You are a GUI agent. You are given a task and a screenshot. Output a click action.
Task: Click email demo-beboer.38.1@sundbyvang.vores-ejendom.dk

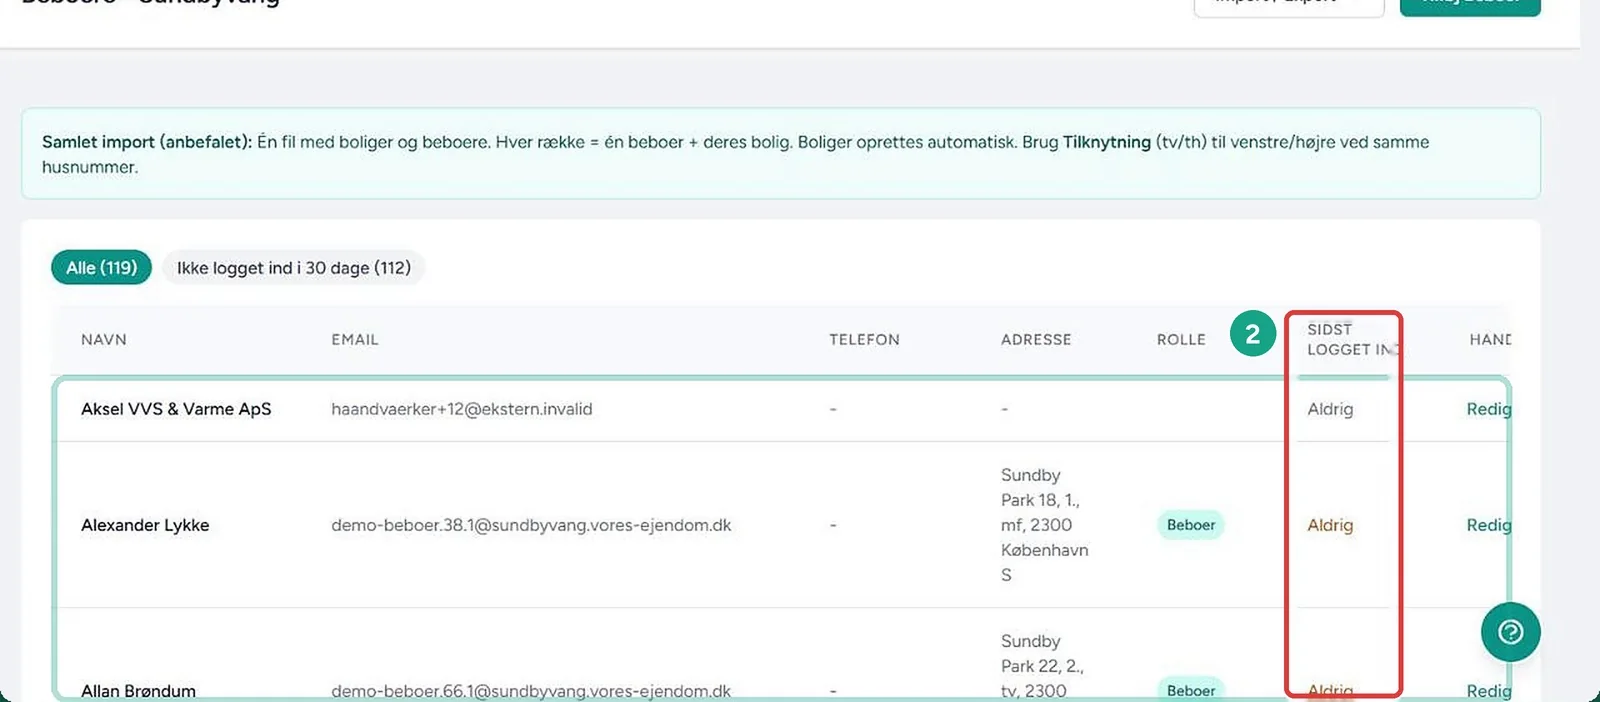point(531,525)
